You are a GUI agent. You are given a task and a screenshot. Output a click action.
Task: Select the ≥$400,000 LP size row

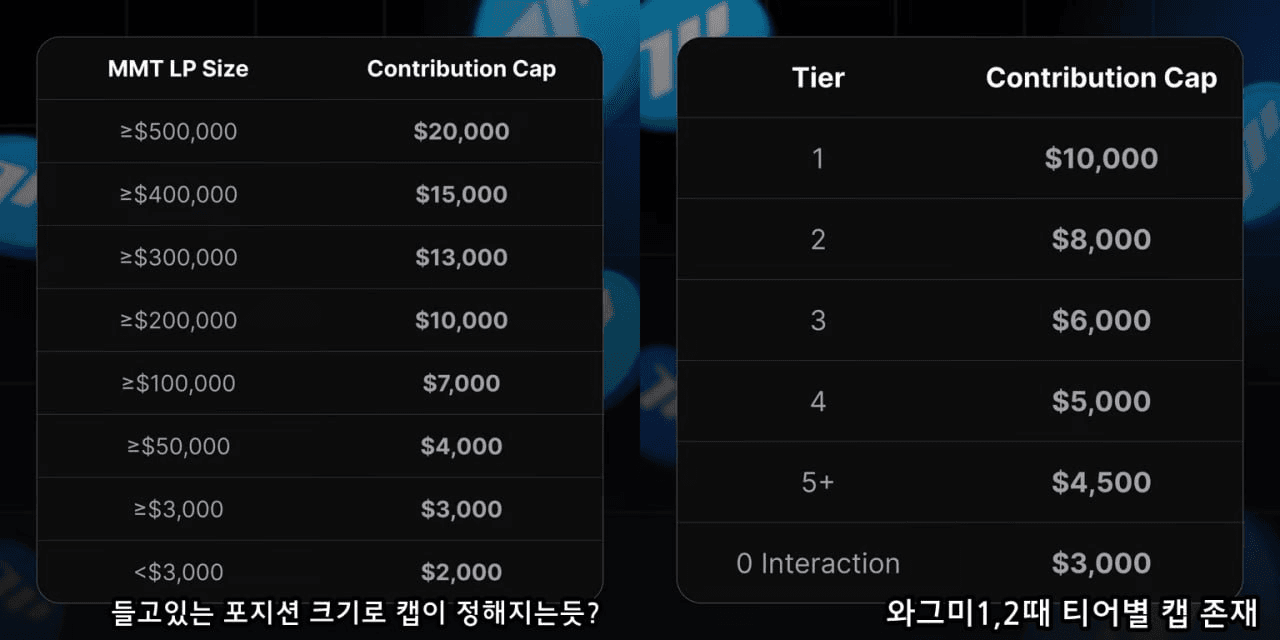(x=178, y=195)
